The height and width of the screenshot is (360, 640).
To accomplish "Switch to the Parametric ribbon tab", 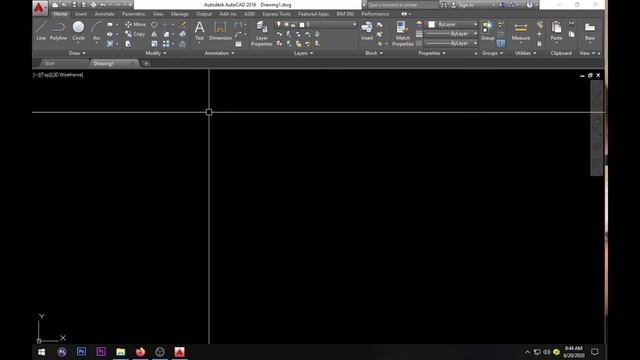I will [133, 14].
